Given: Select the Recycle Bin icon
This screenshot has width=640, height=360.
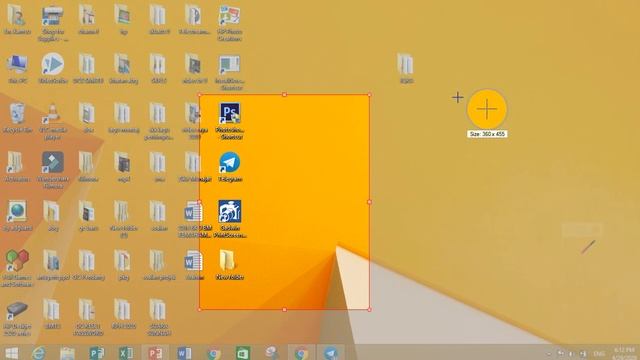Looking at the screenshot, I should [x=17, y=113].
